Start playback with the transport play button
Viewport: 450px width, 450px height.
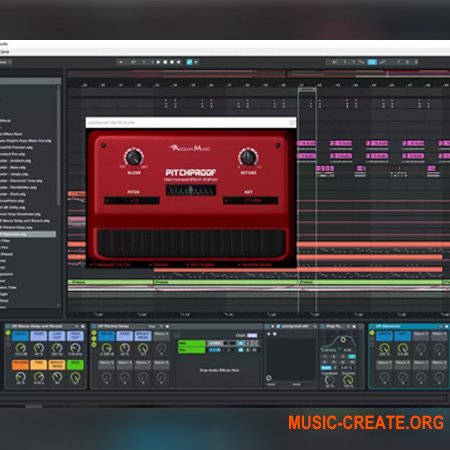(x=158, y=62)
